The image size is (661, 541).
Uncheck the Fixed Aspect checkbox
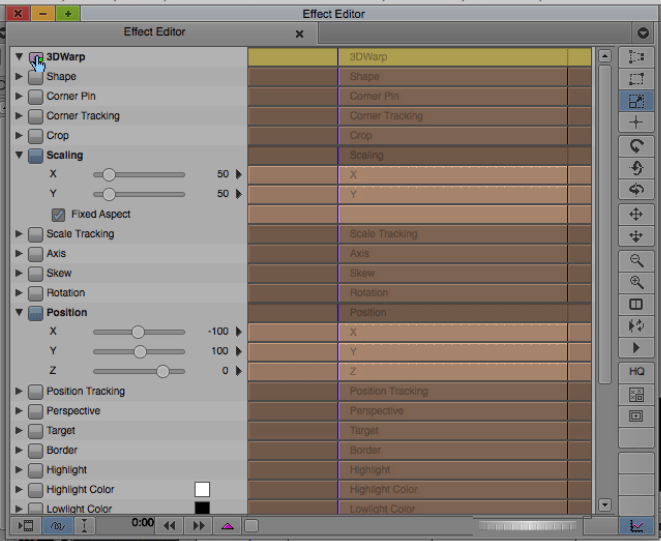tap(58, 215)
